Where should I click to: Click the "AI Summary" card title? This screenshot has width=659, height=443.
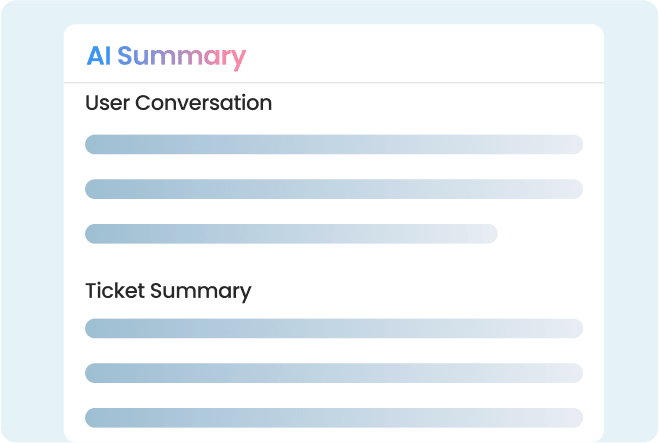click(165, 56)
